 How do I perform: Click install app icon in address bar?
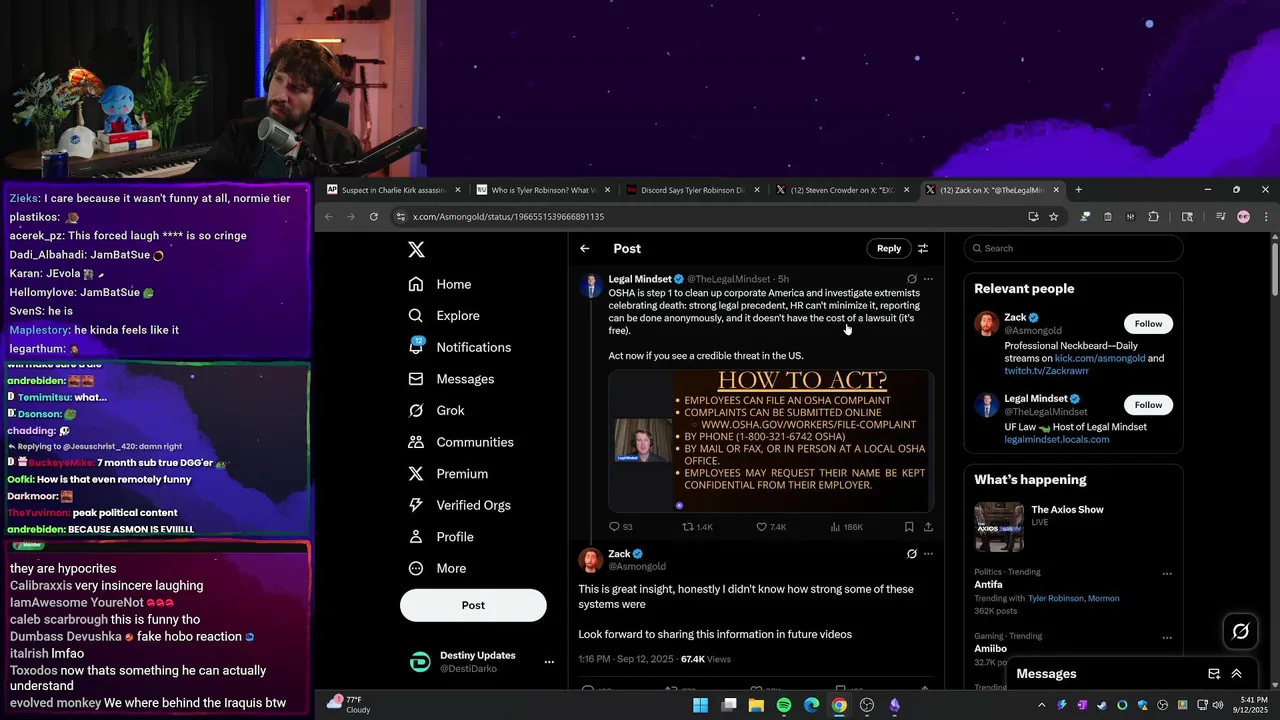click(1033, 216)
